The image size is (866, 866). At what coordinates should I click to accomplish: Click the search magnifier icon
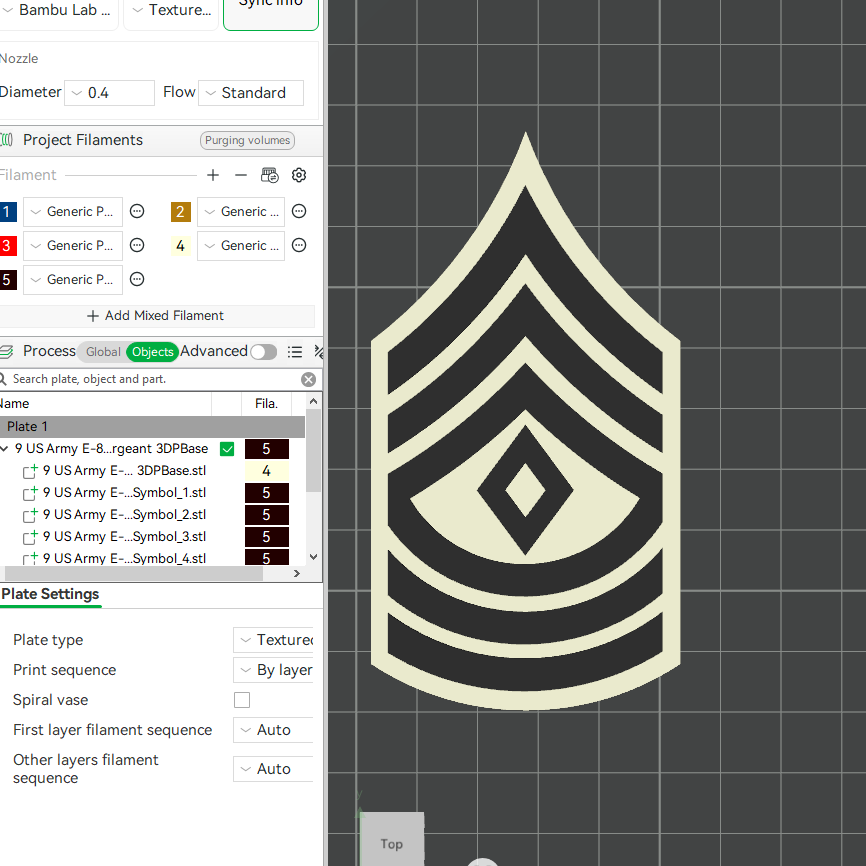(3, 379)
